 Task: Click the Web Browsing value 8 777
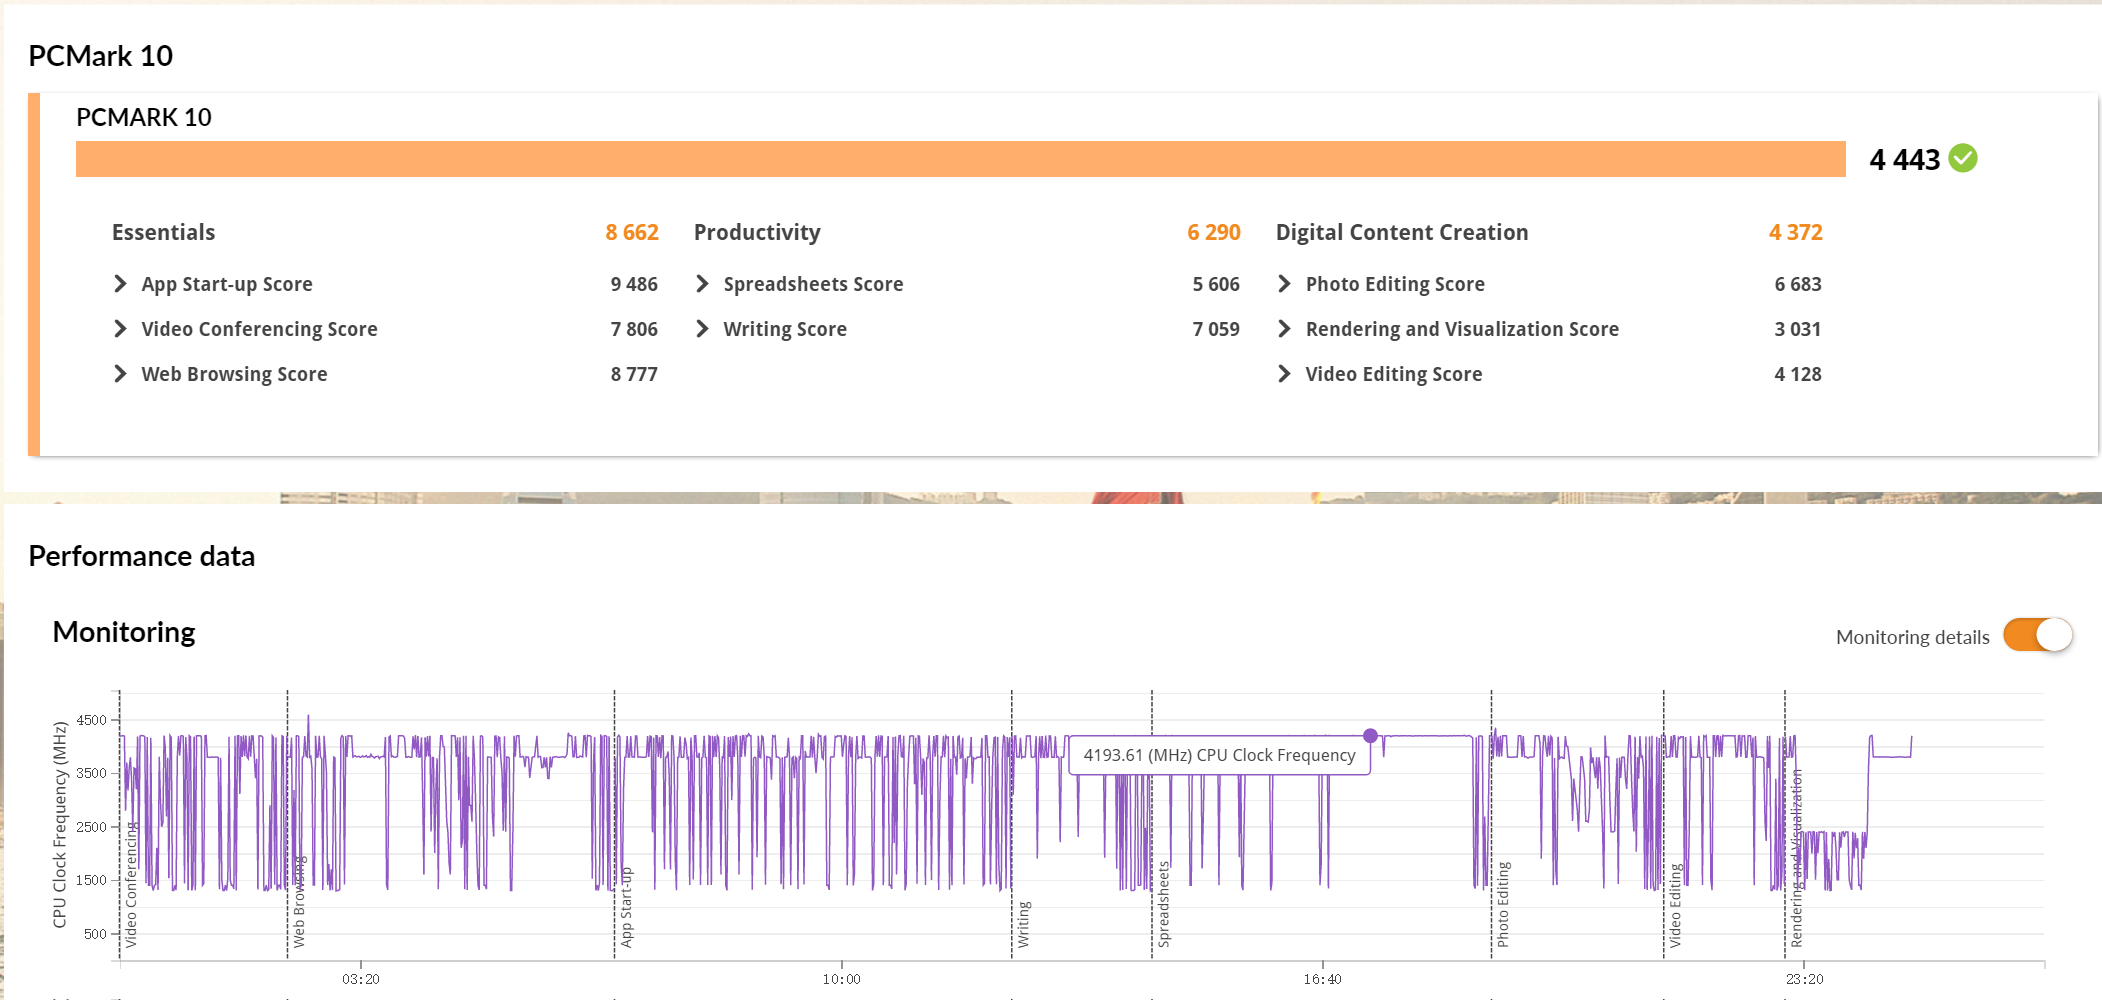pyautogui.click(x=634, y=374)
